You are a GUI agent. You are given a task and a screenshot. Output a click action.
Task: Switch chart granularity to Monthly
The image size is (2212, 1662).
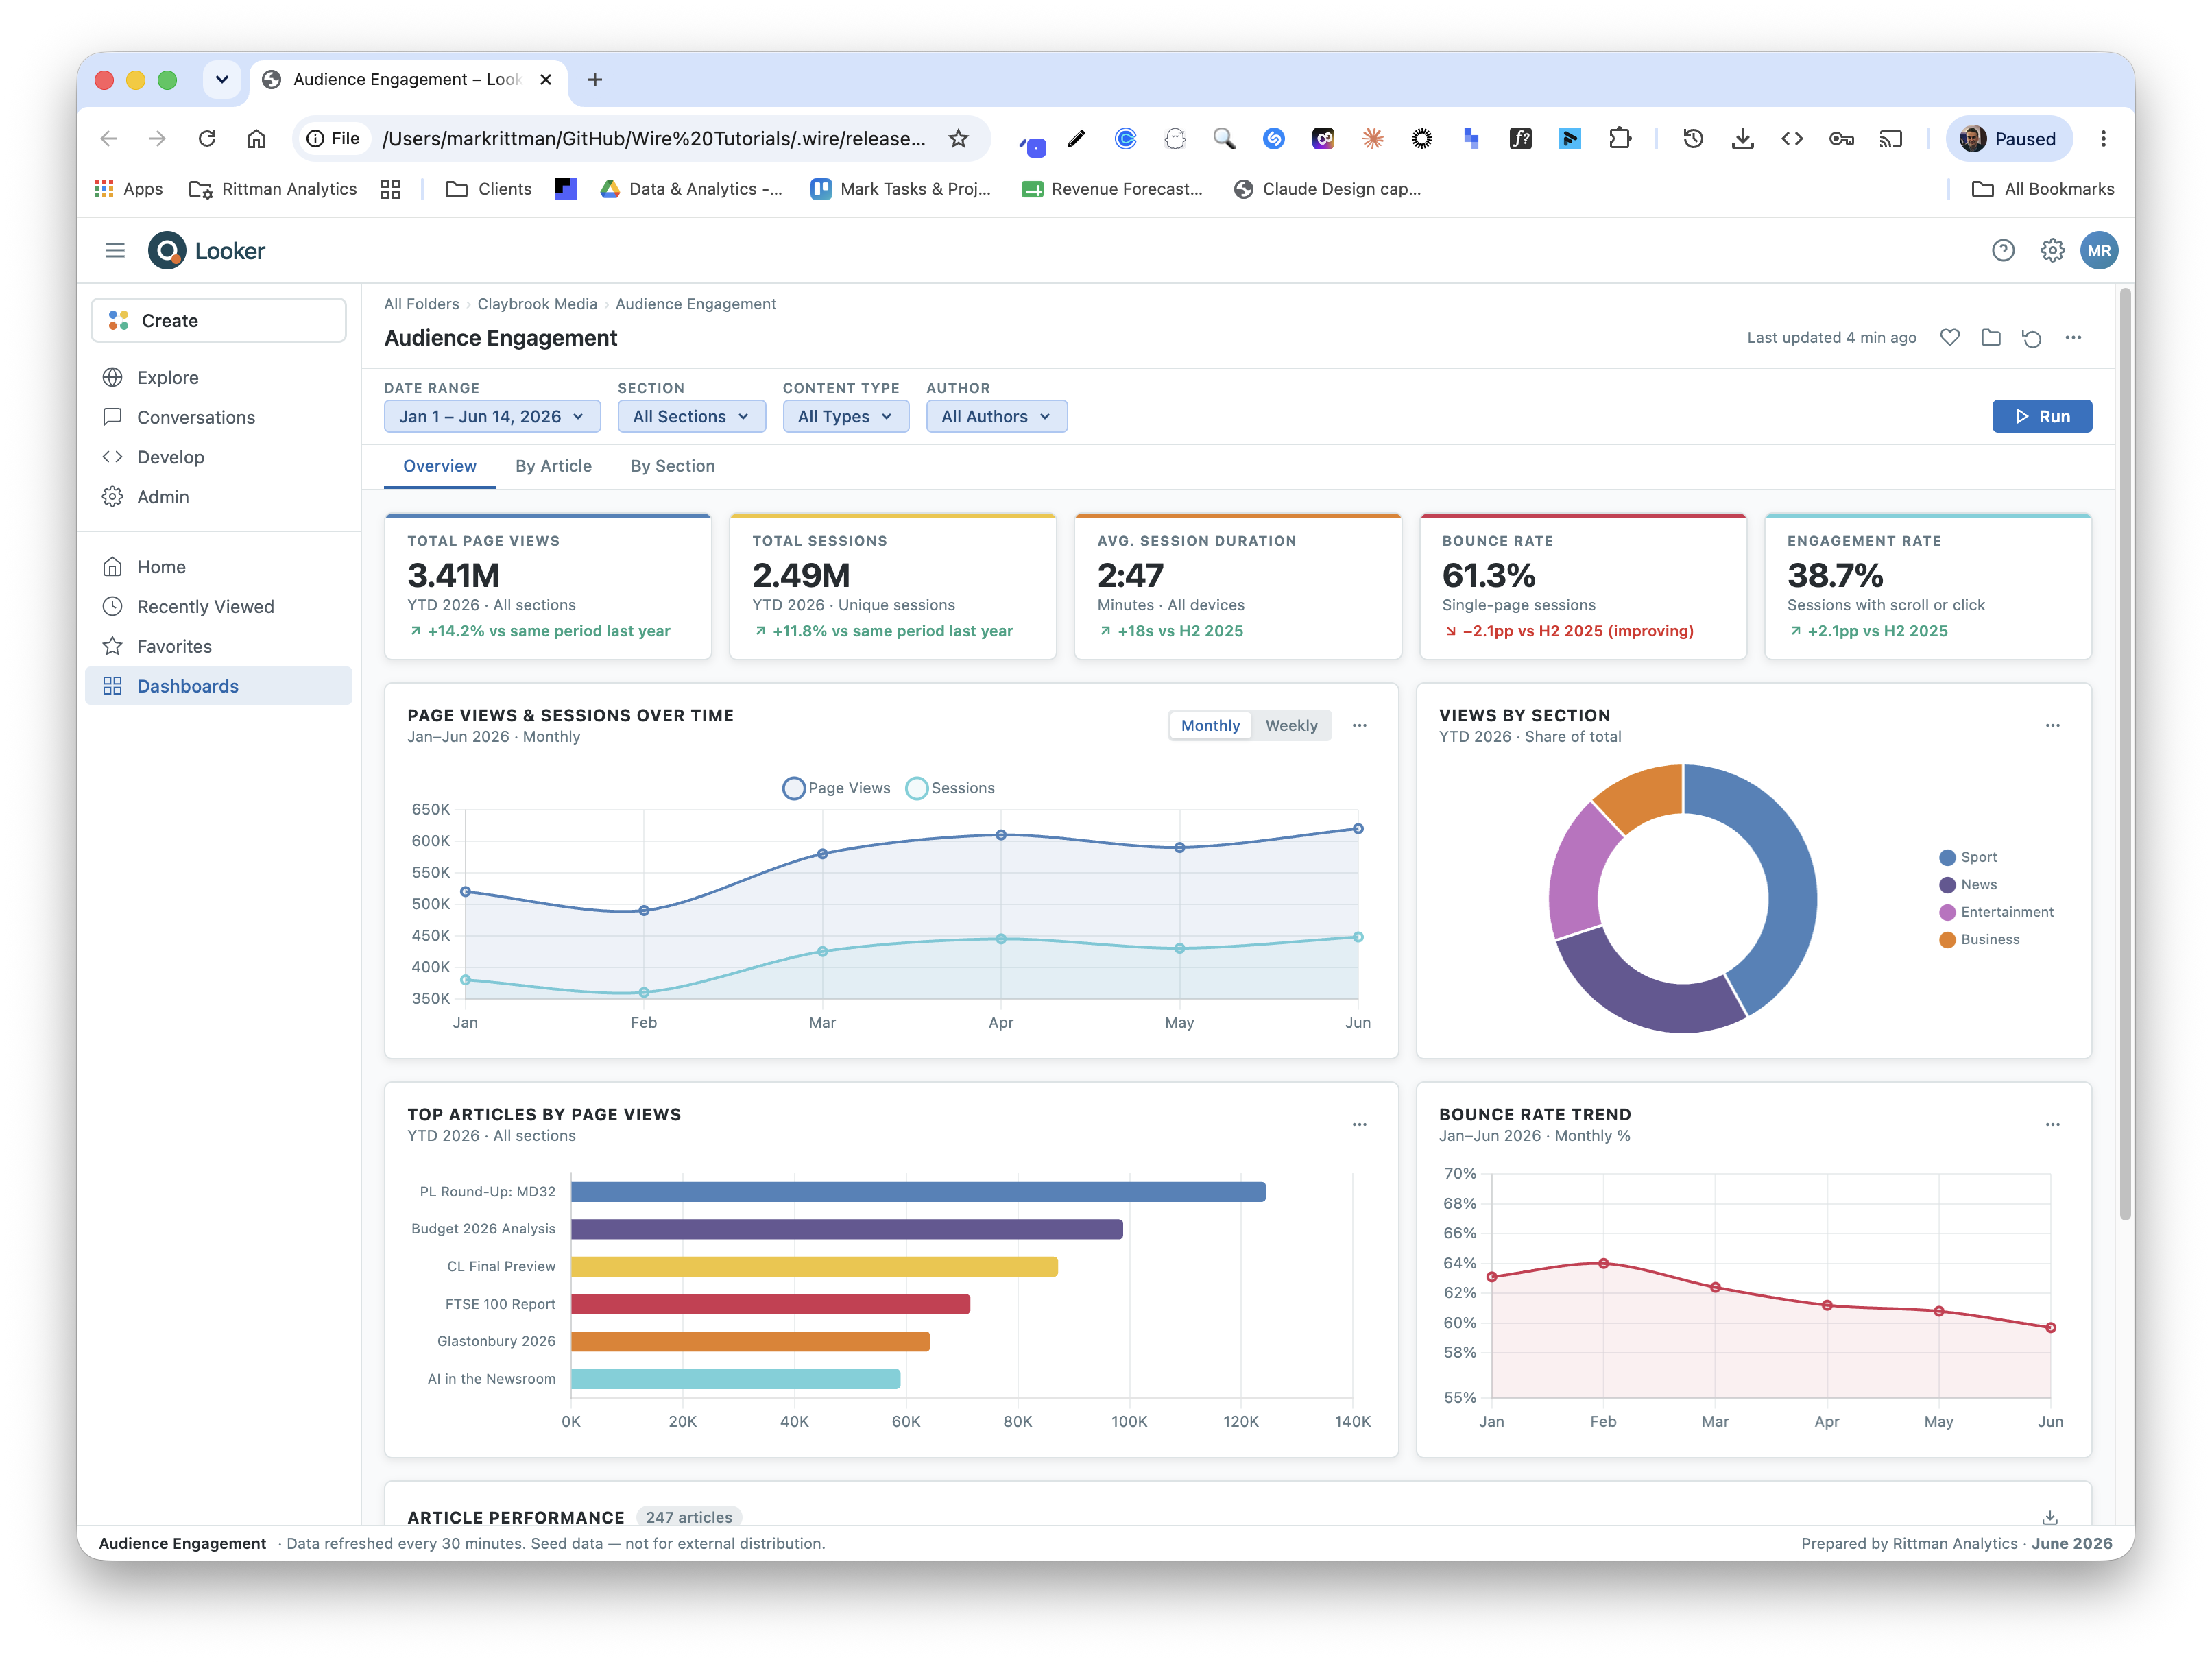click(x=1210, y=725)
